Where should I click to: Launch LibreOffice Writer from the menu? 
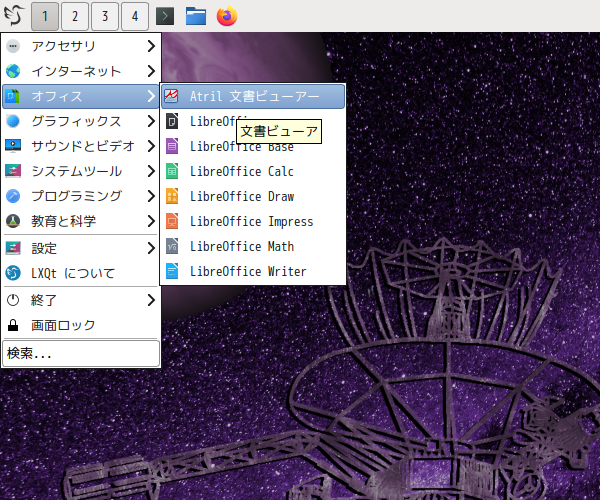pos(253,271)
